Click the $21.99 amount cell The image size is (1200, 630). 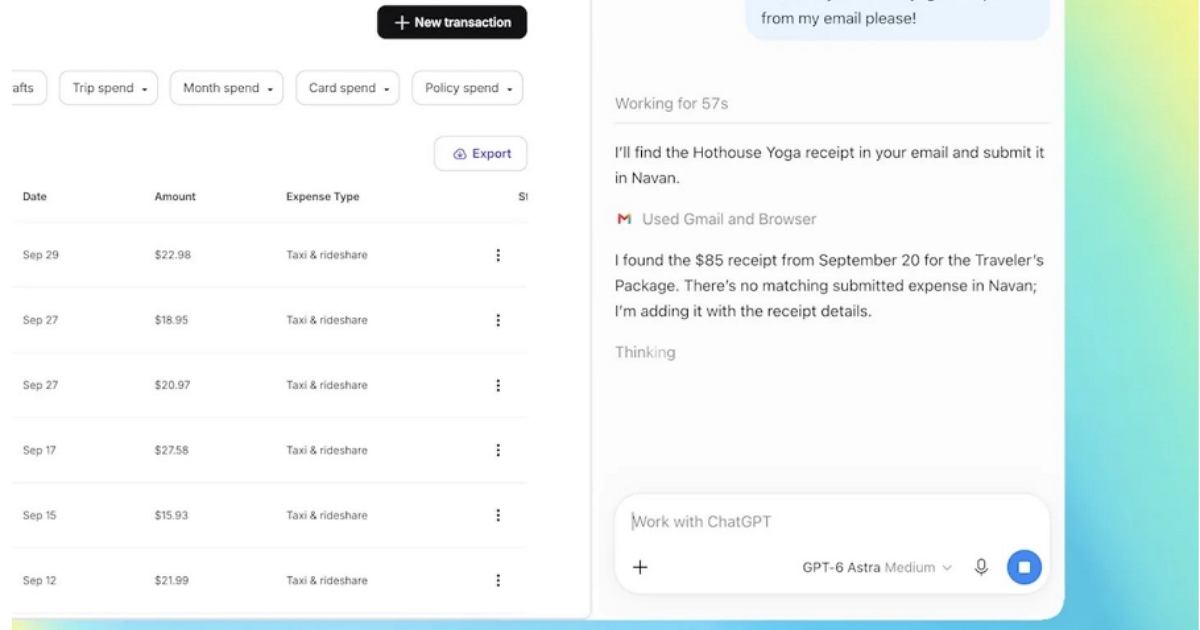coord(171,580)
